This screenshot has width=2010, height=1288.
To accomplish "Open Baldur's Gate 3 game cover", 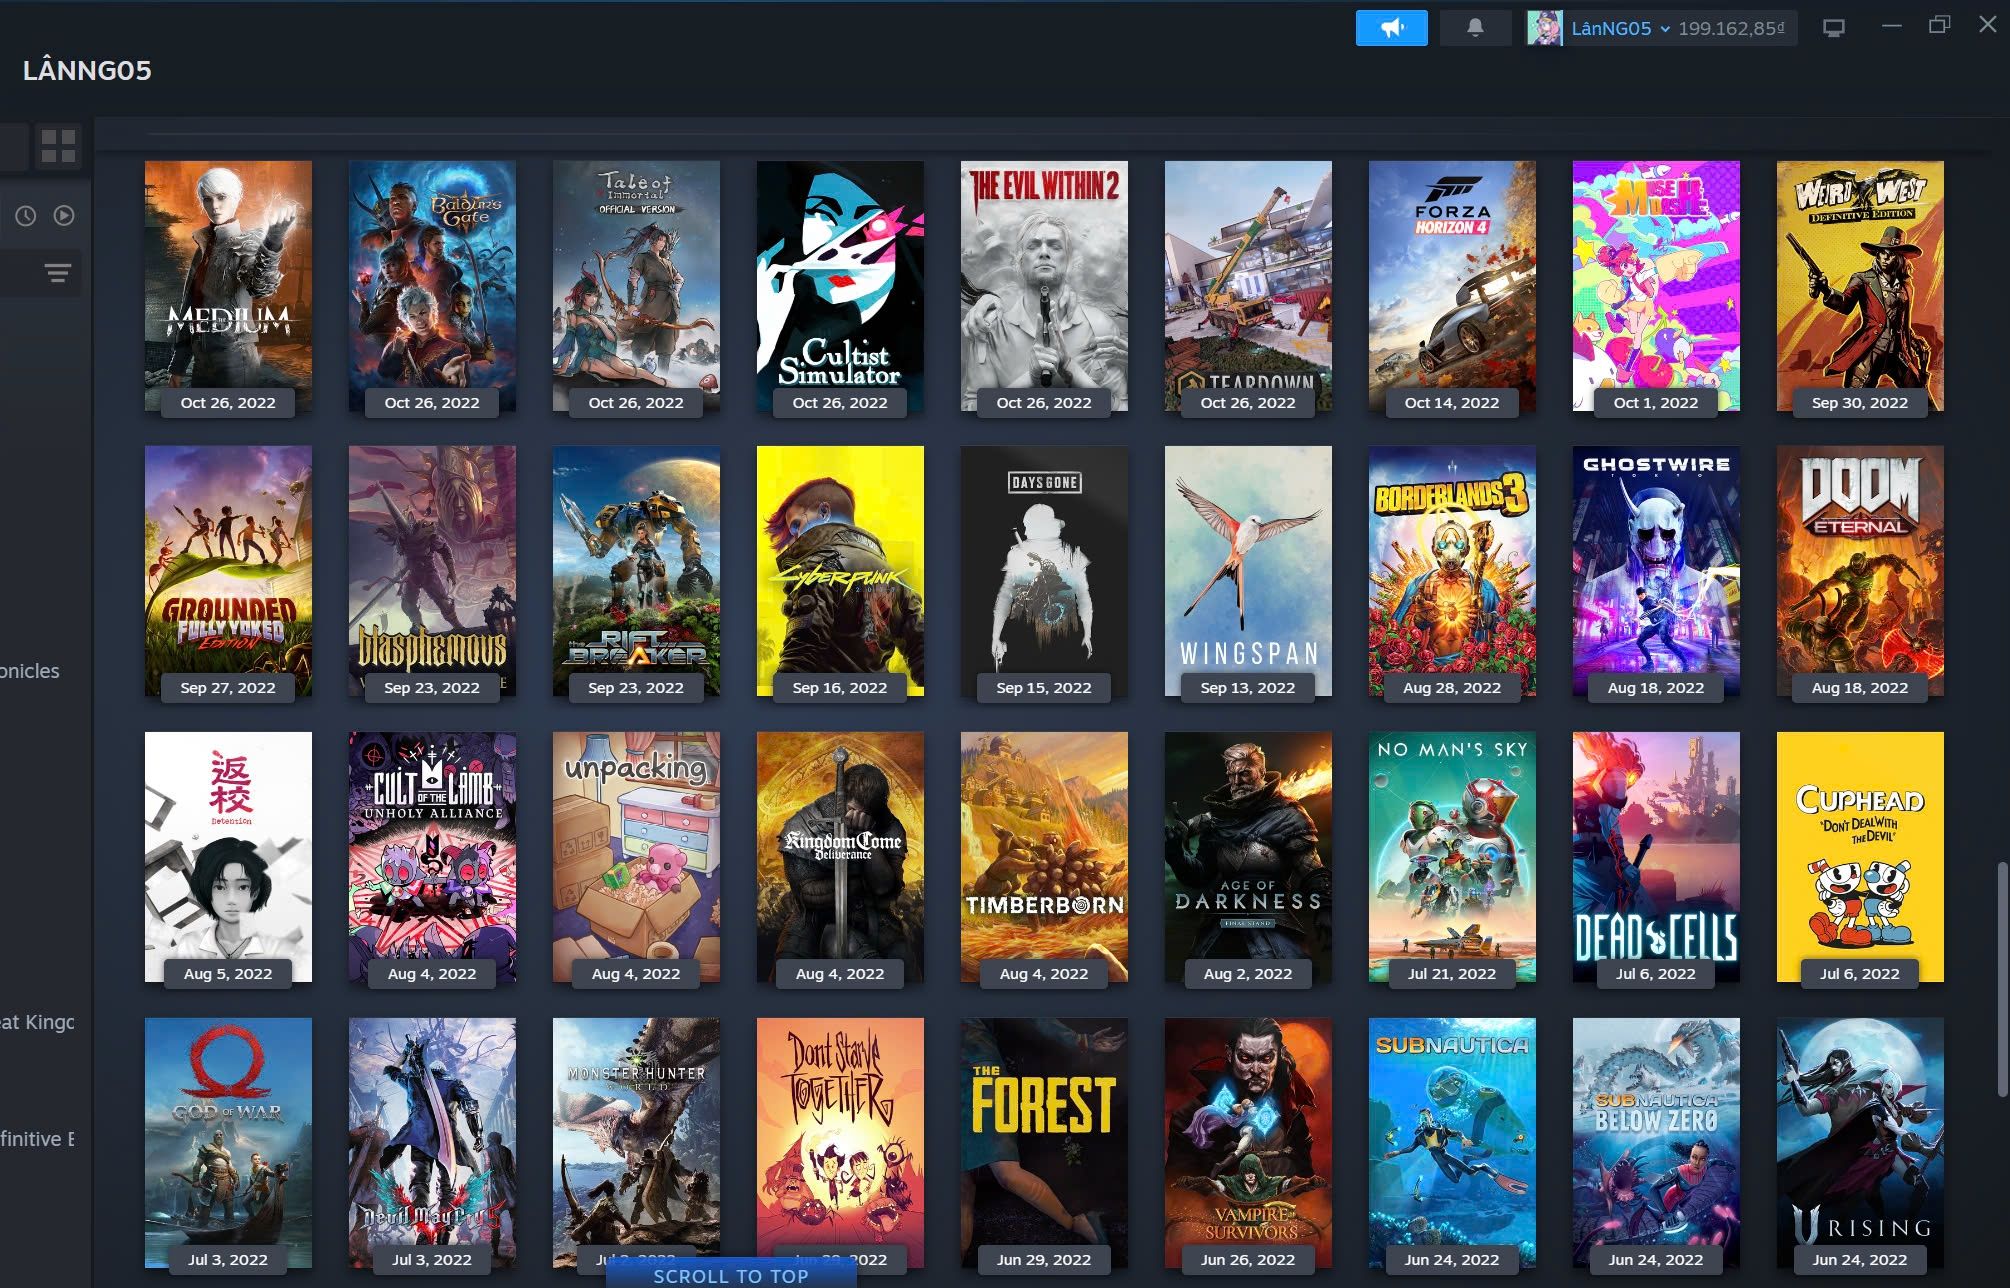I will 432,286.
